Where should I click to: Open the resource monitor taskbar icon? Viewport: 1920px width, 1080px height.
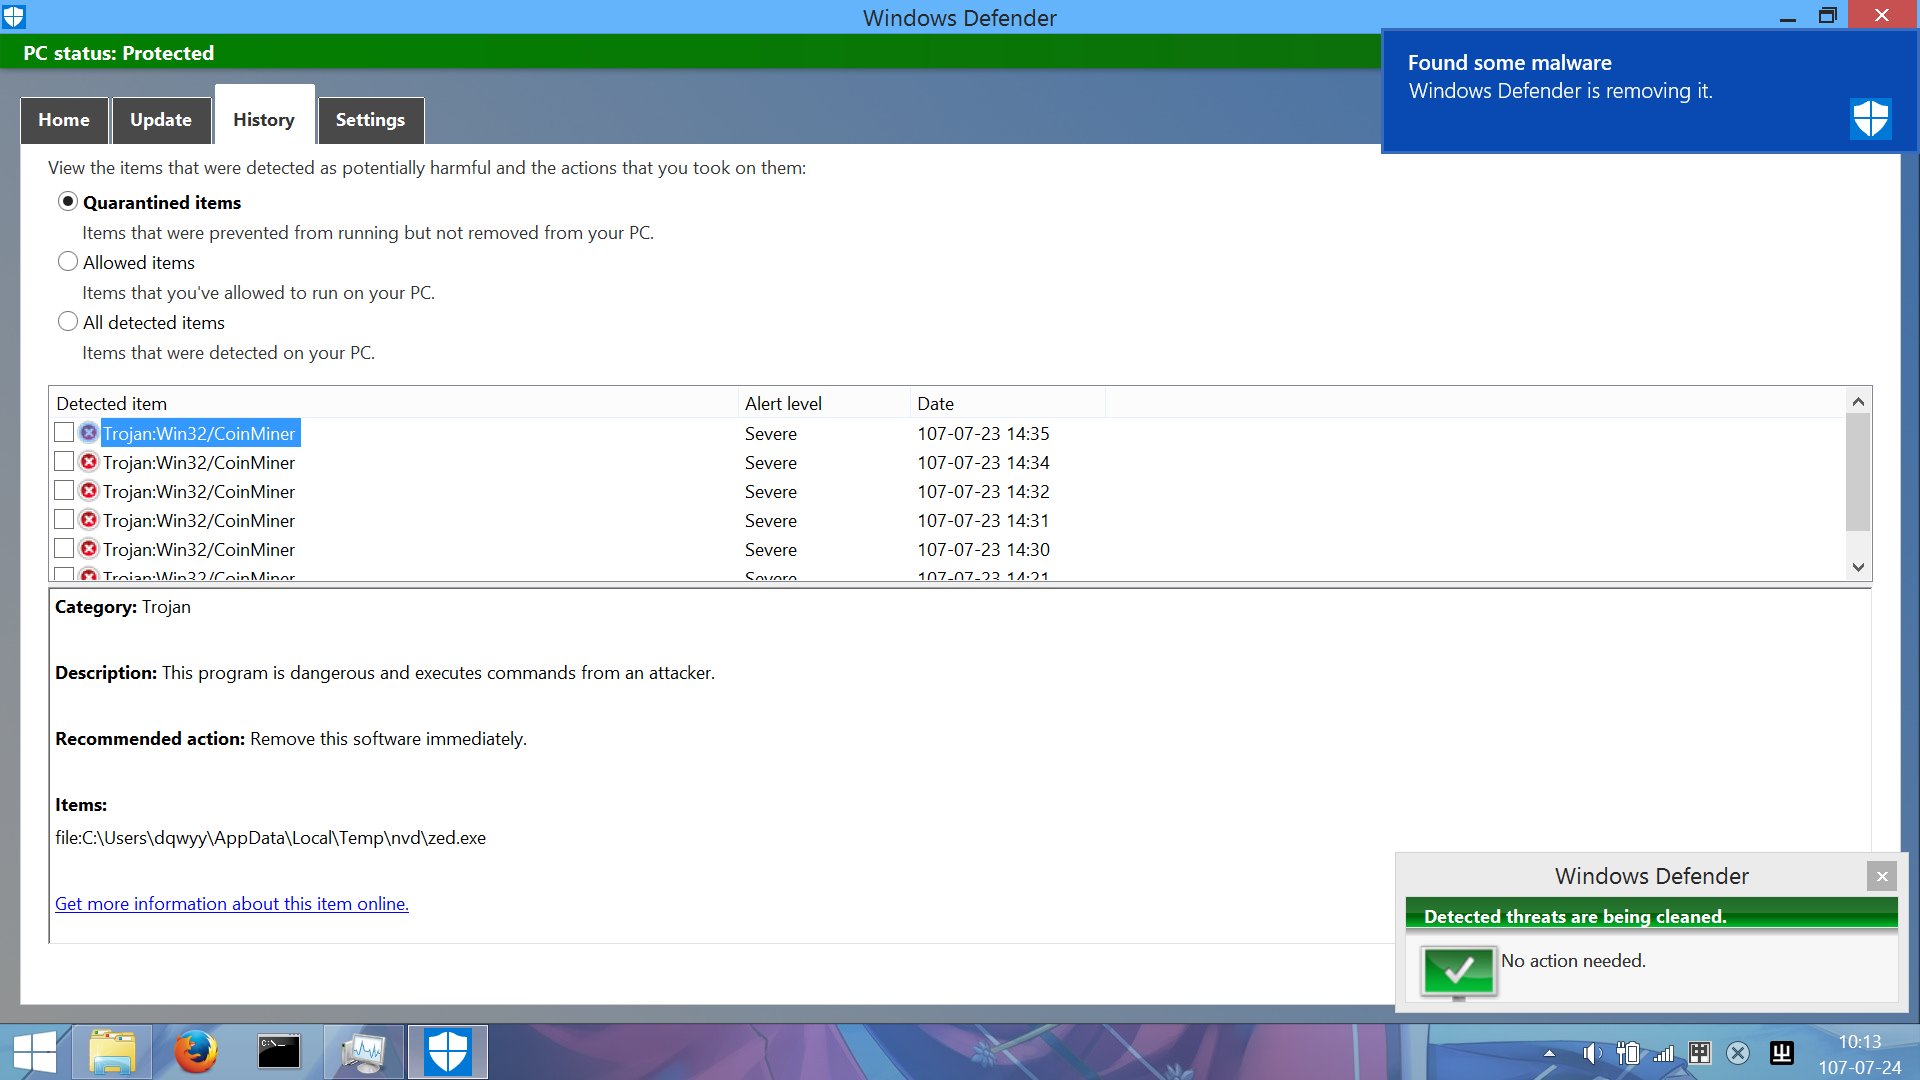click(x=363, y=1052)
